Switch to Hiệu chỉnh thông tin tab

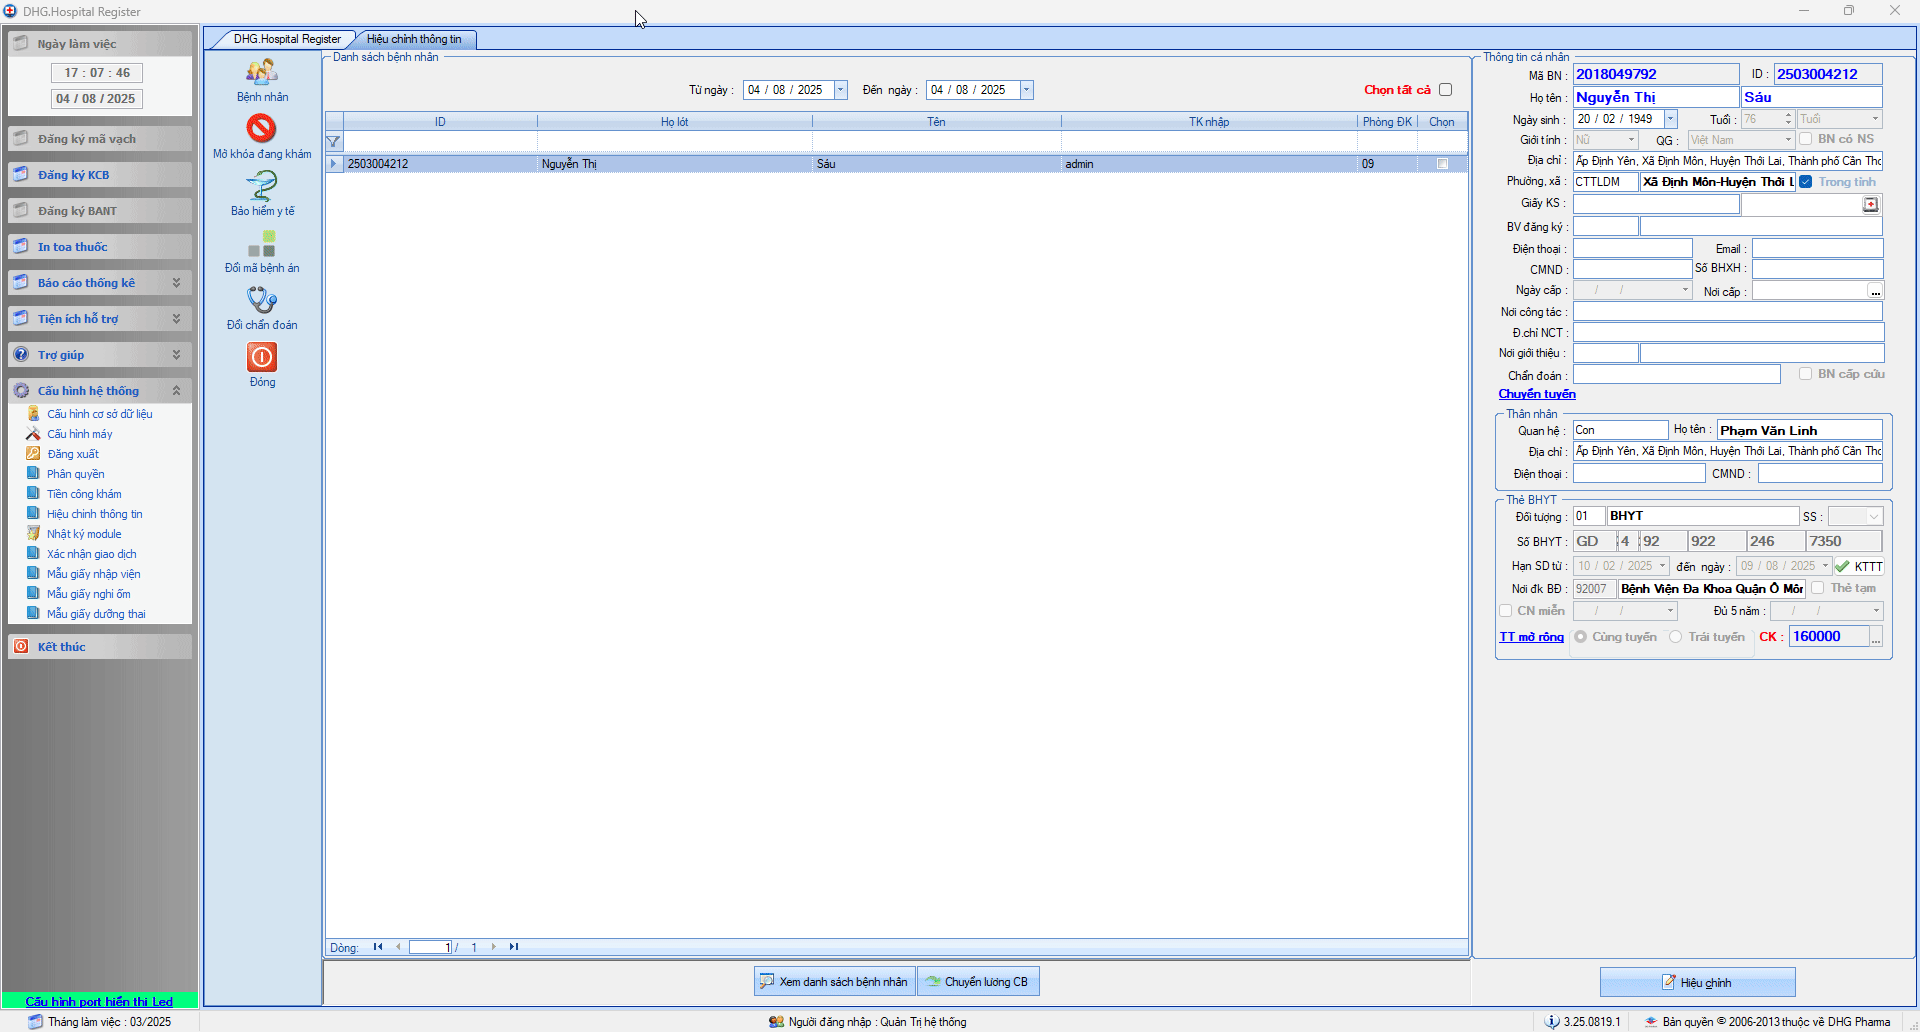click(x=414, y=39)
